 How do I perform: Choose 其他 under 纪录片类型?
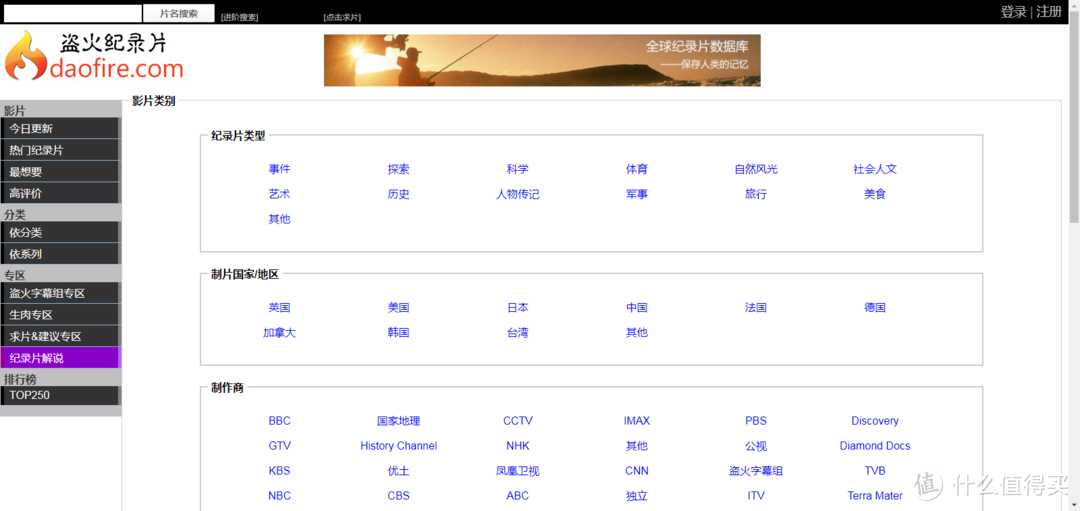[280, 219]
